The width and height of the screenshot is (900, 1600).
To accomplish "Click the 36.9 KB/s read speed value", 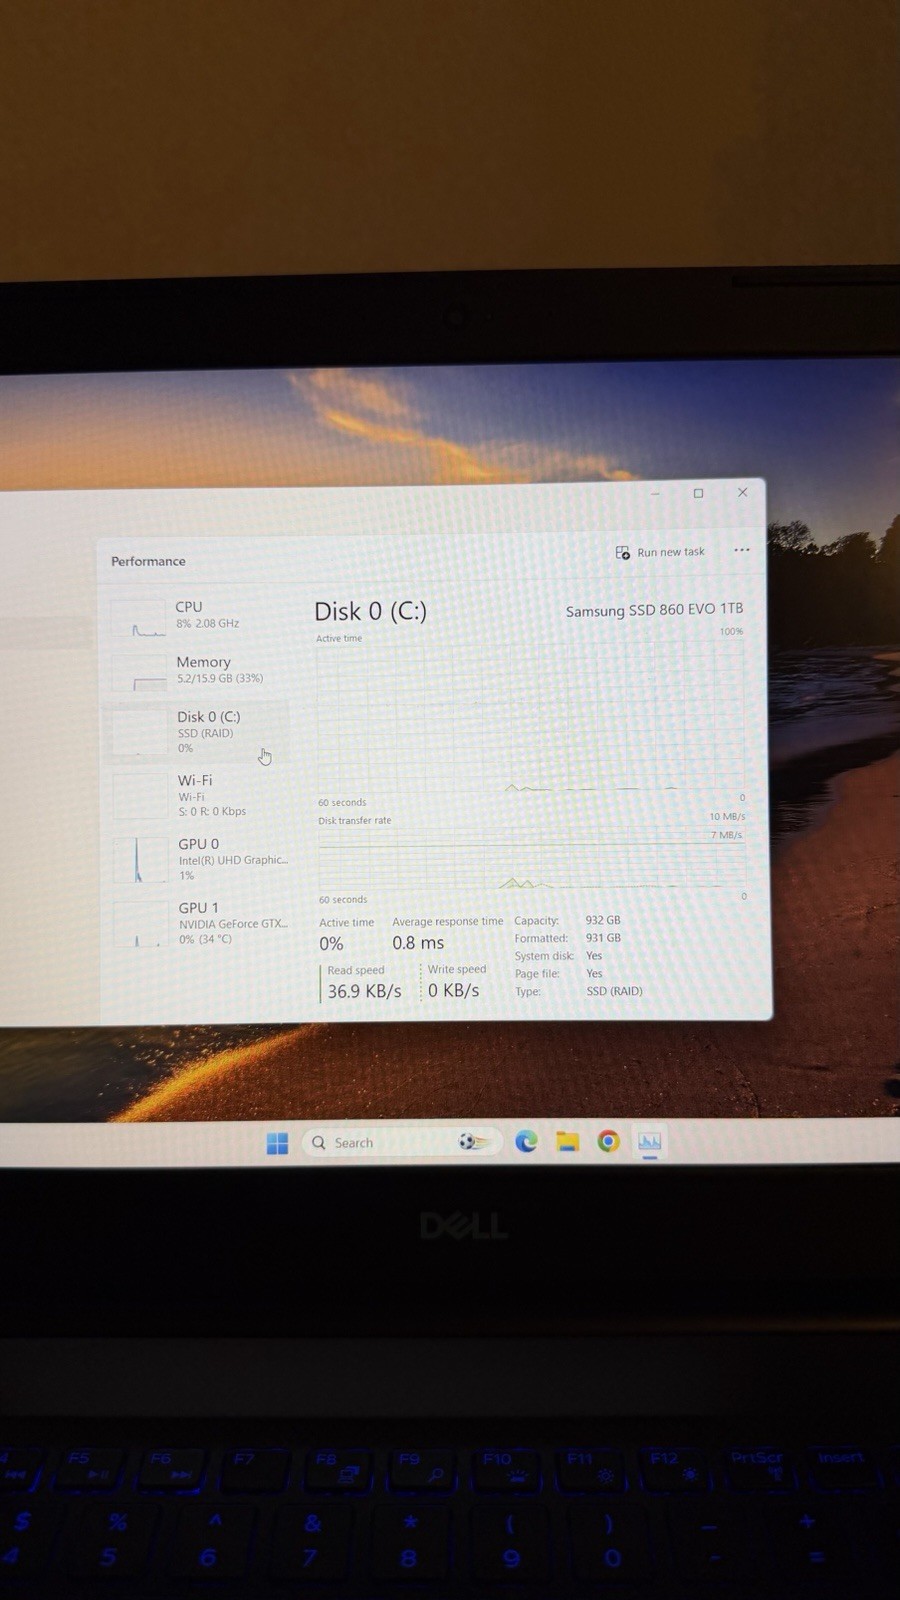I will 364,991.
